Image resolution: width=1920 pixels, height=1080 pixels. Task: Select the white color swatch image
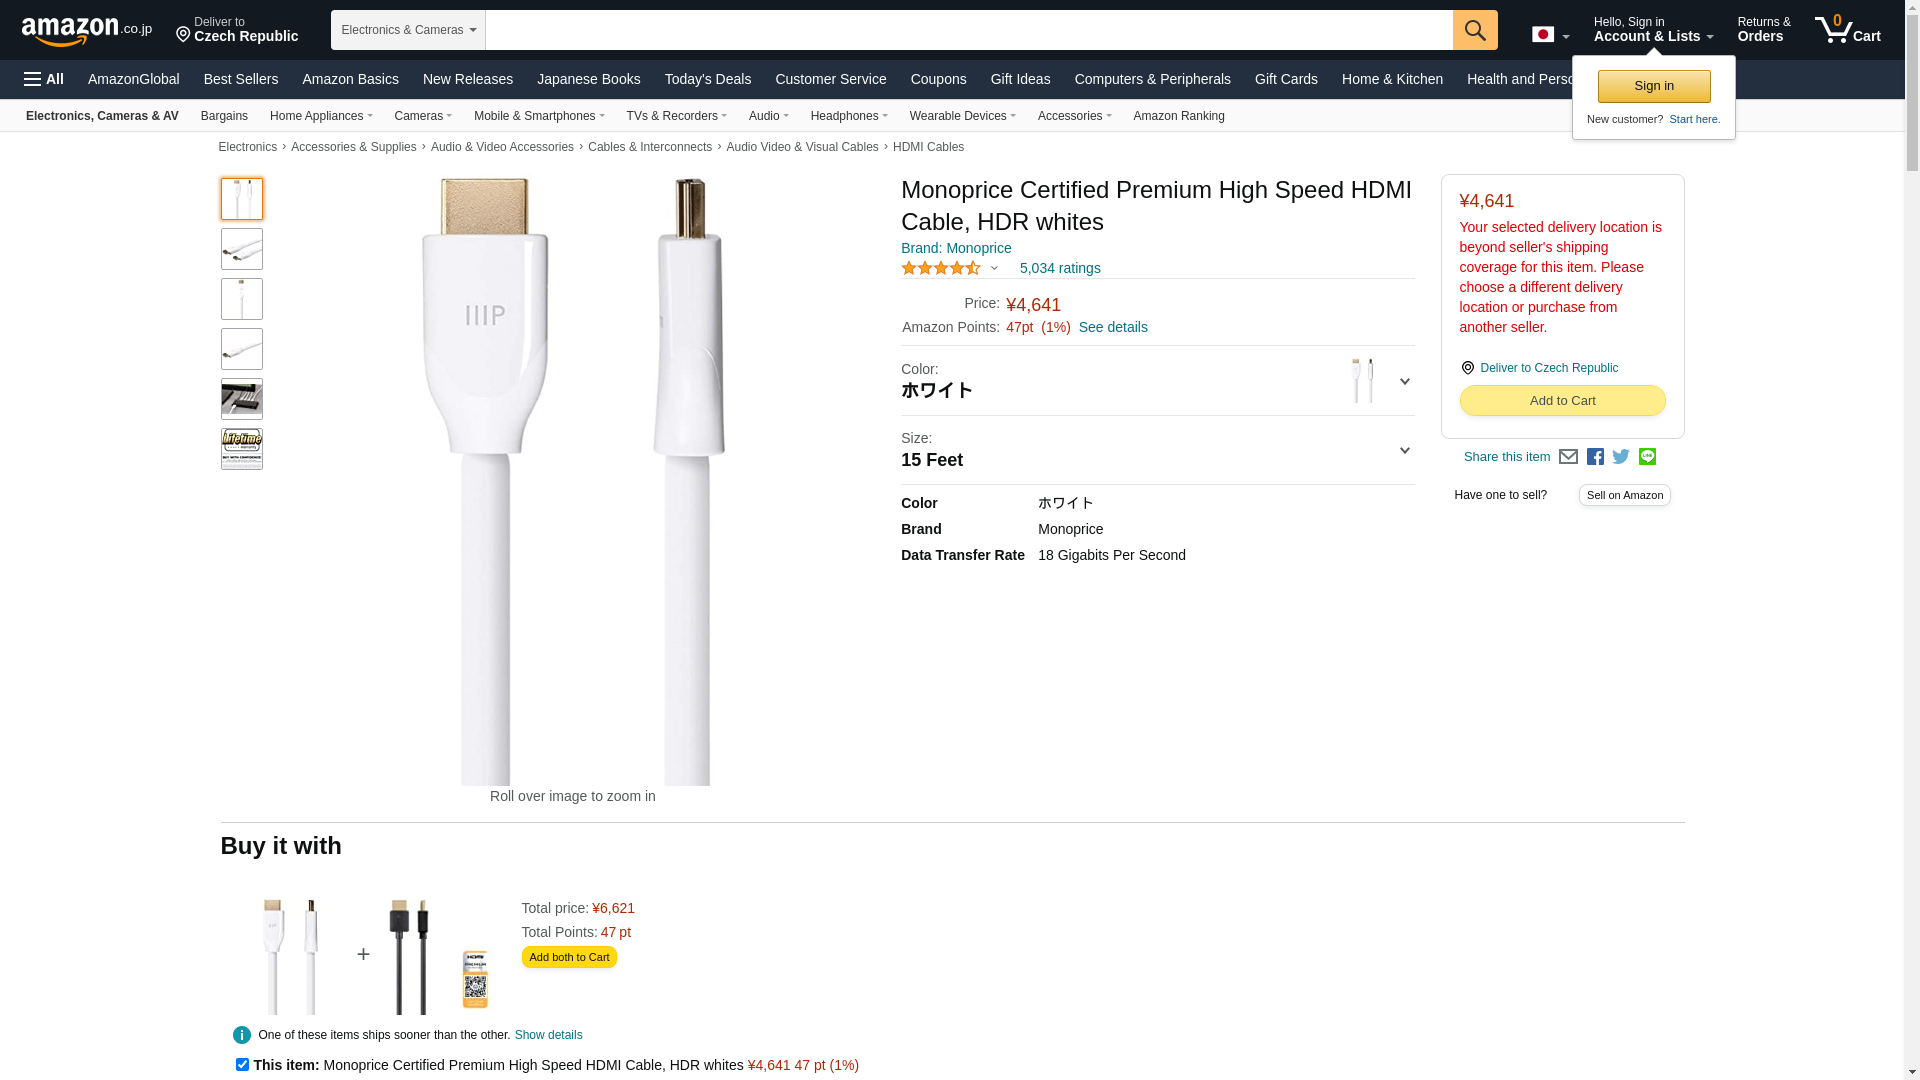click(x=1362, y=381)
